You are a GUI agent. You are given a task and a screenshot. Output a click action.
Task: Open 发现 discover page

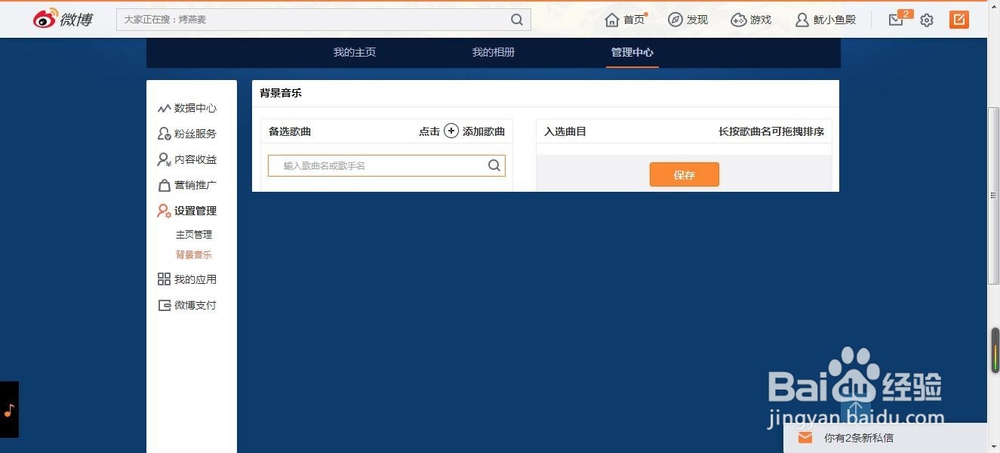point(688,20)
